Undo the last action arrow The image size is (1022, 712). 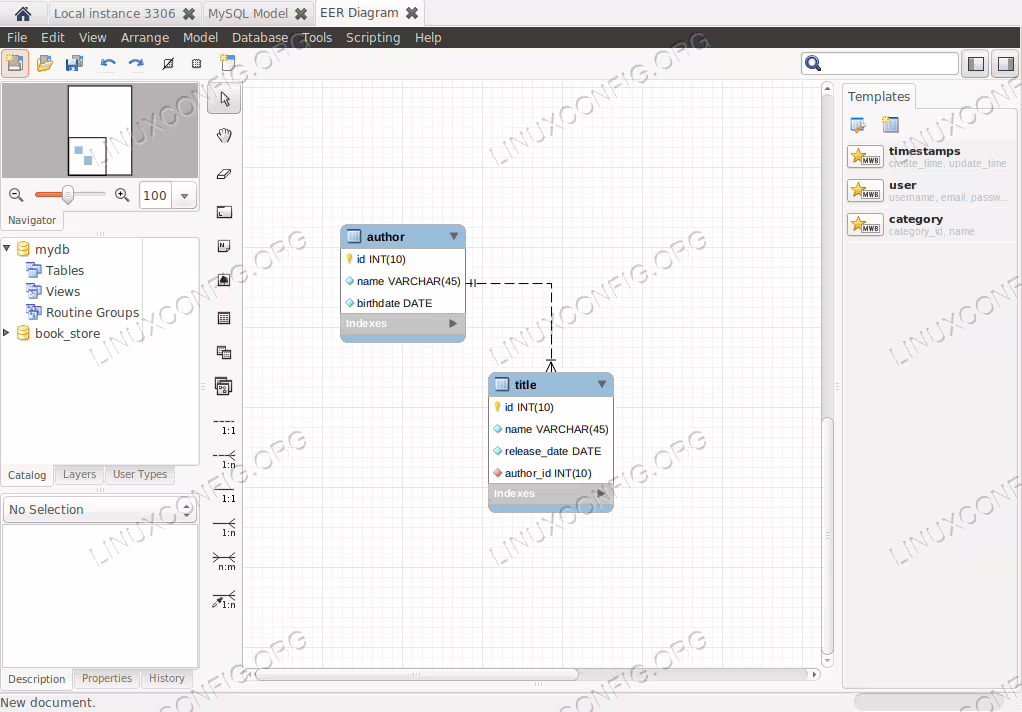tap(108, 63)
